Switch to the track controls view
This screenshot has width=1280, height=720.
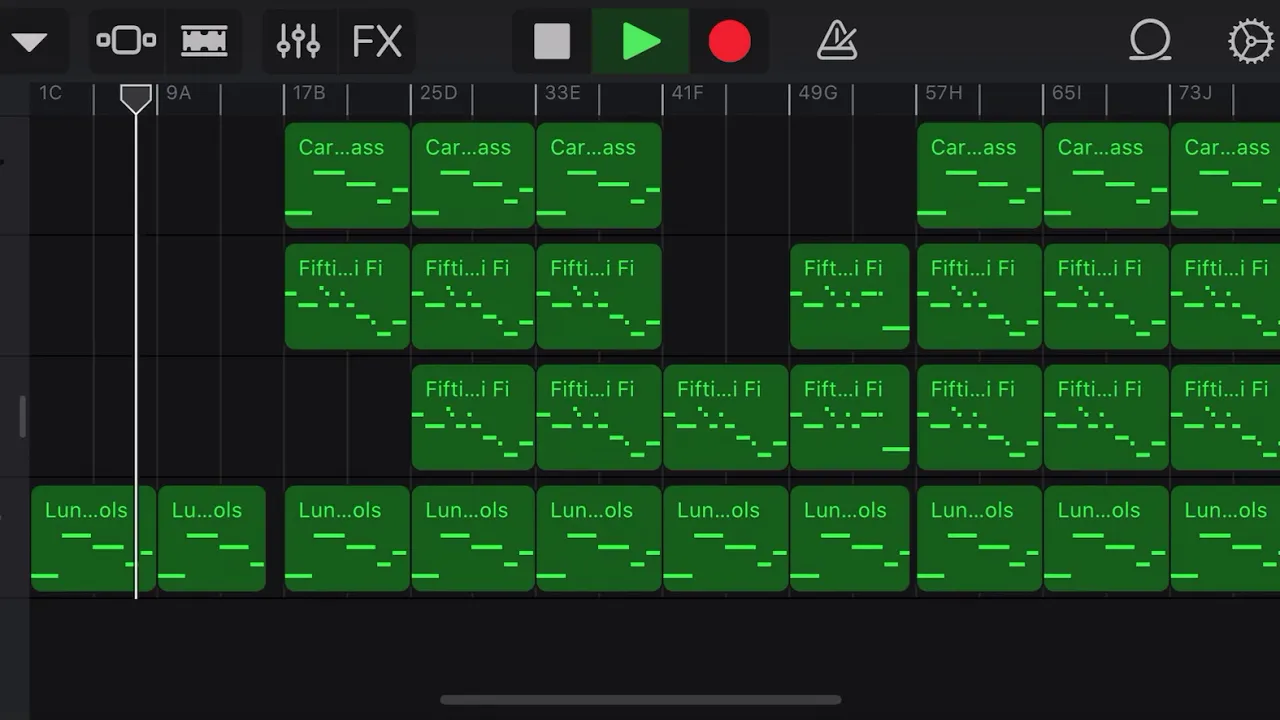pyautogui.click(x=126, y=41)
